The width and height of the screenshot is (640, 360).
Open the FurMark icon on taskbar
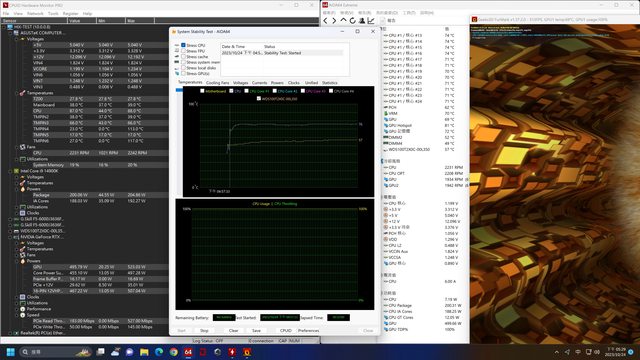pyautogui.click(x=247, y=352)
